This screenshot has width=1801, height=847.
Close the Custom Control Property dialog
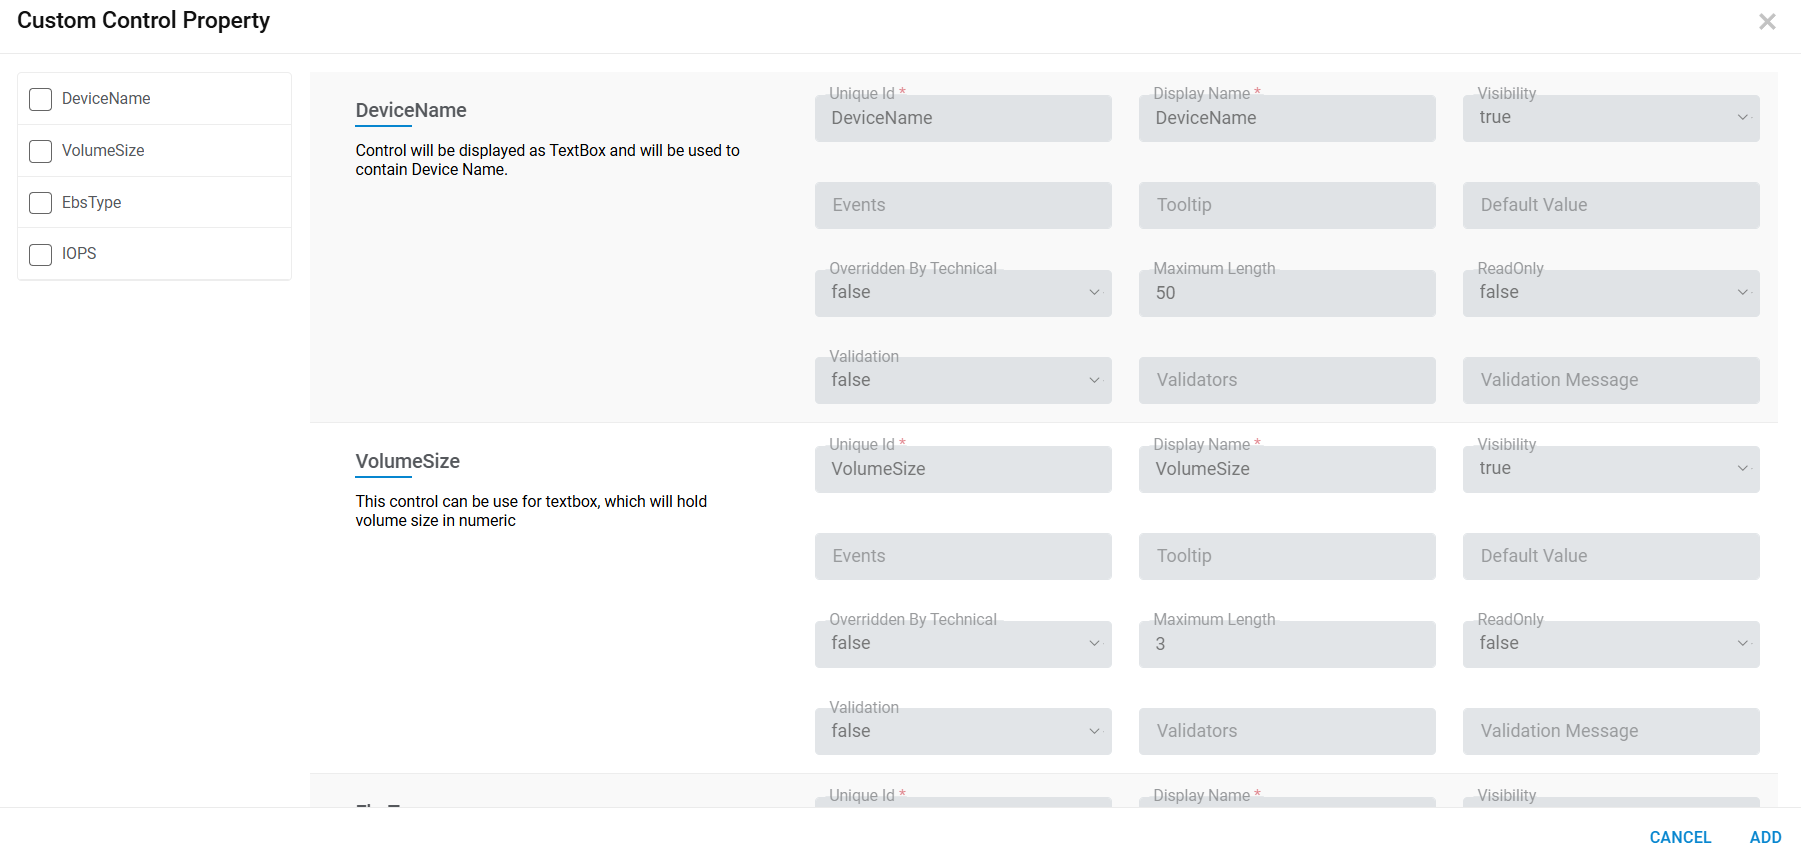click(x=1767, y=22)
